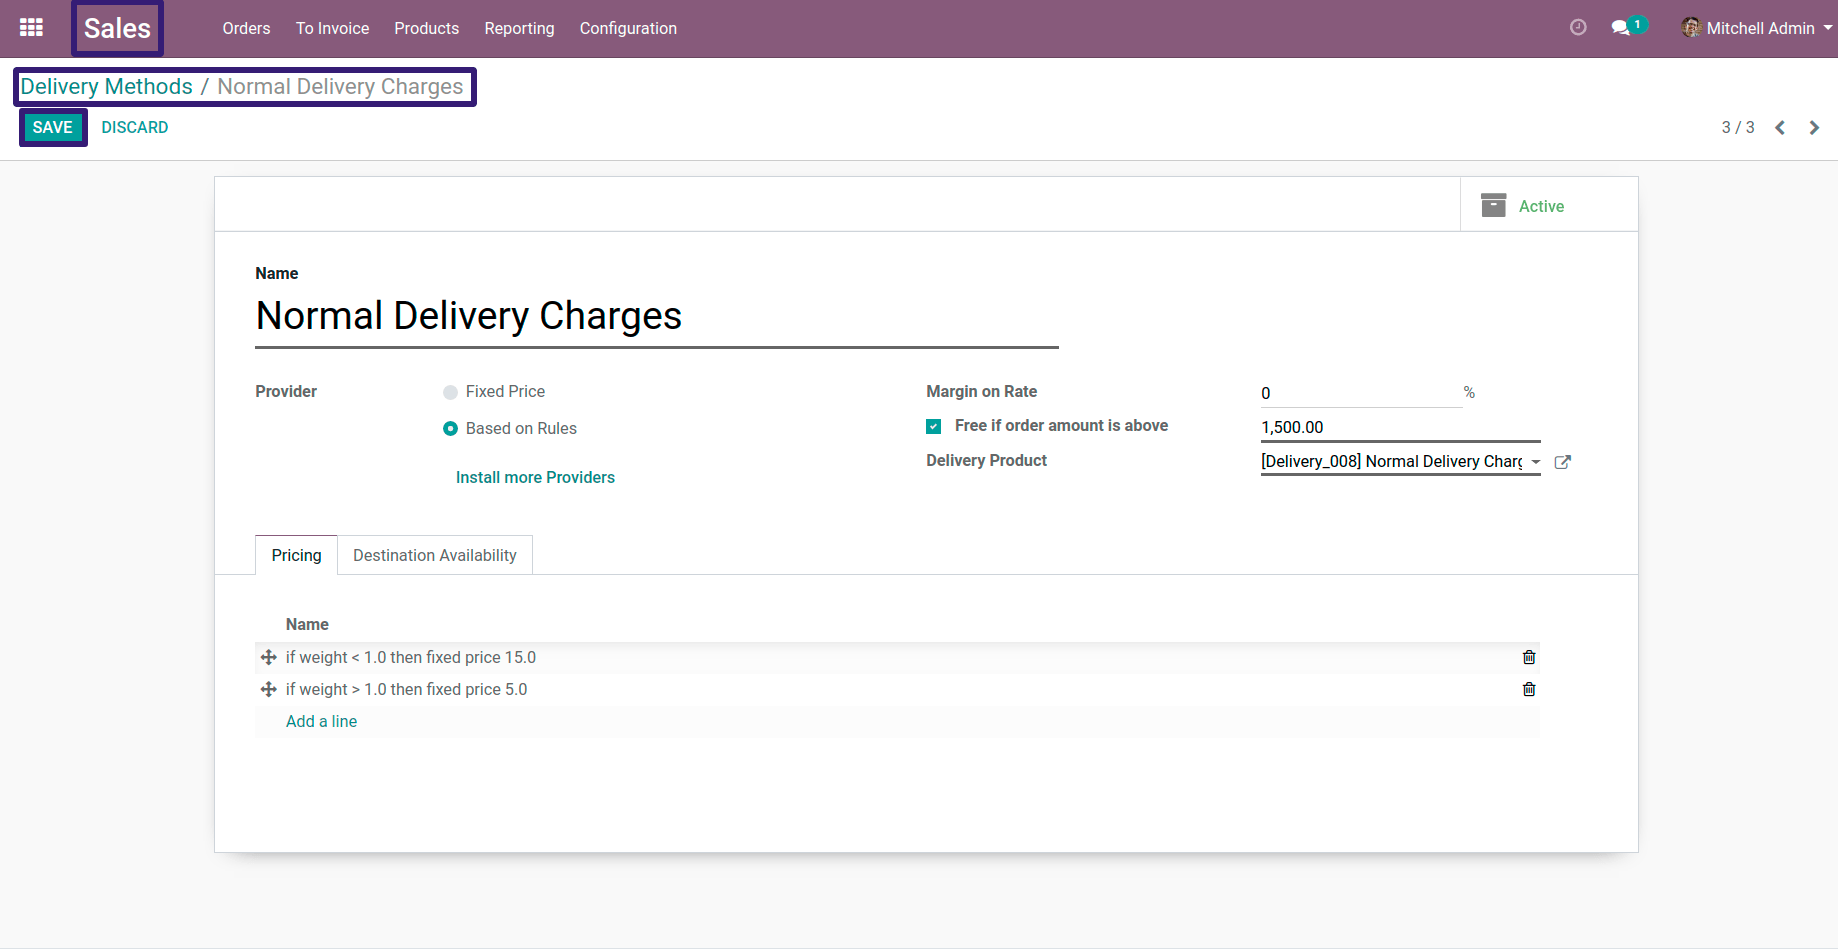Open the conversations chat icon
Image resolution: width=1838 pixels, height=949 pixels.
click(x=1621, y=28)
